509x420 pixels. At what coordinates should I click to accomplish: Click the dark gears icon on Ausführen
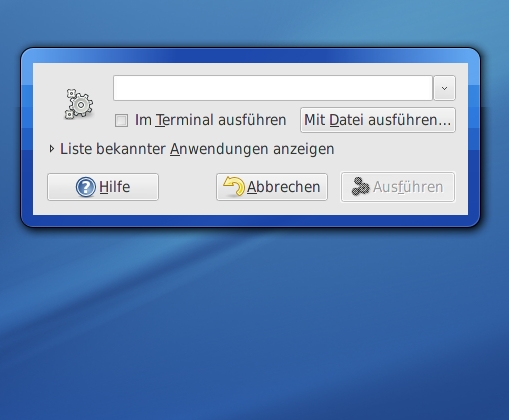coord(360,187)
